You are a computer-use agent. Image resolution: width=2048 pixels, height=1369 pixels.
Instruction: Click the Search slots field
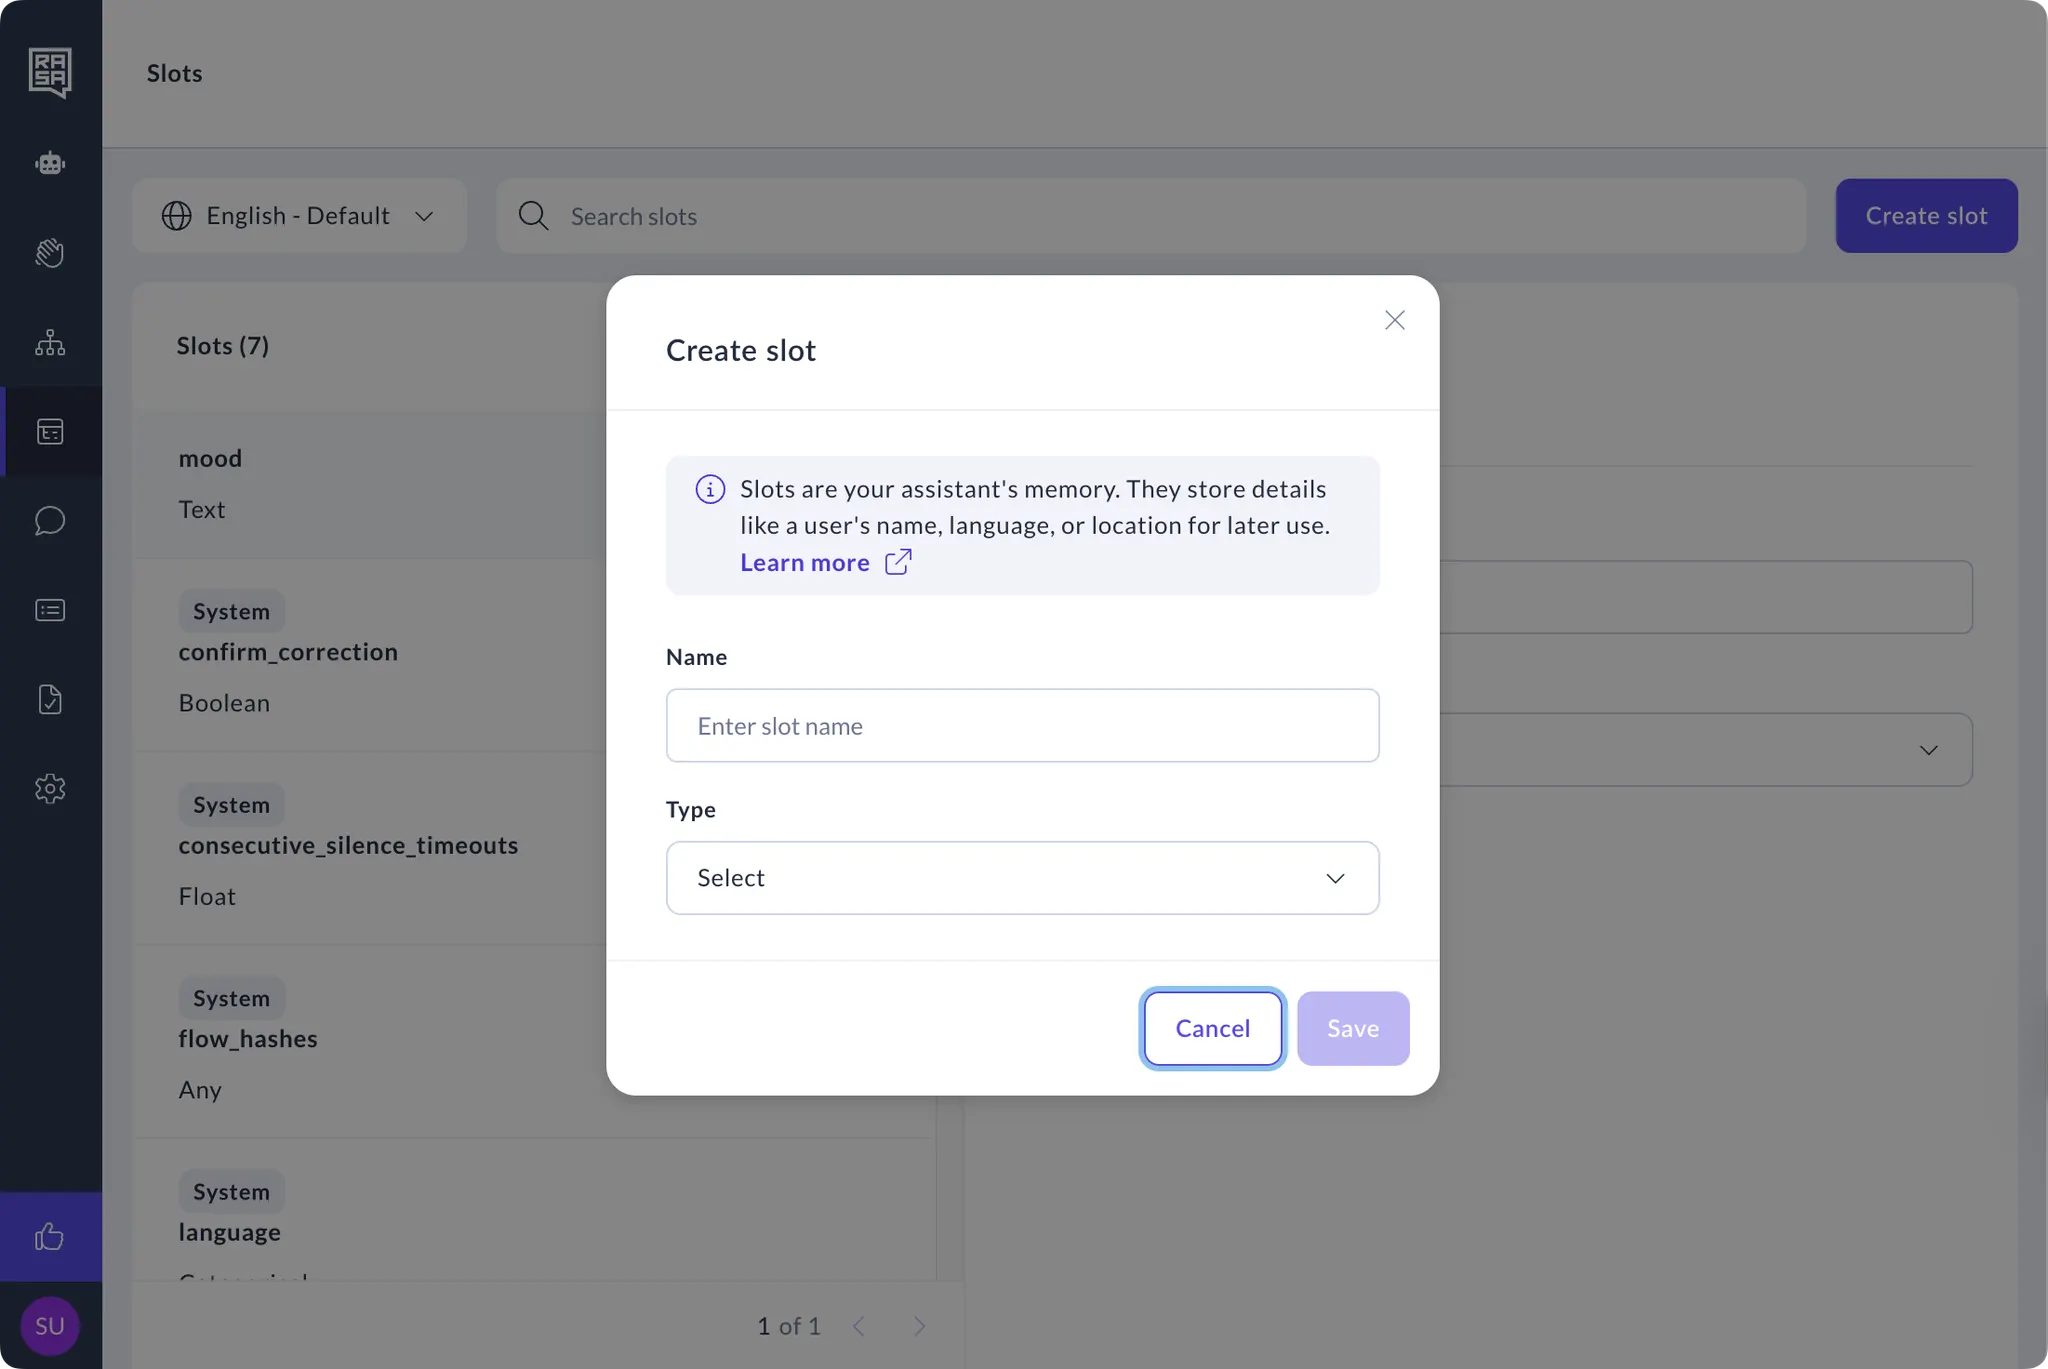coord(1150,216)
